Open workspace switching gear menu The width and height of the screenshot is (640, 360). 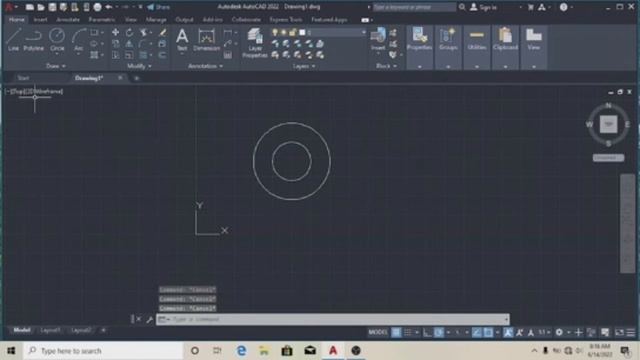pos(559,333)
